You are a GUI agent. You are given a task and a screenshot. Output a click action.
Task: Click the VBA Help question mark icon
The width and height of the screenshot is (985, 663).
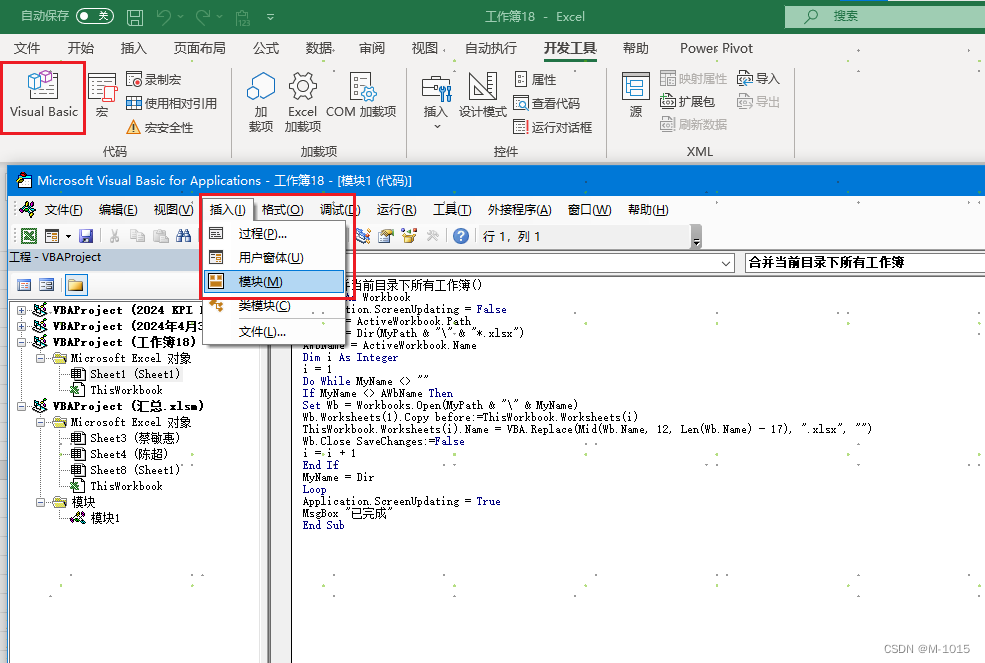[461, 236]
